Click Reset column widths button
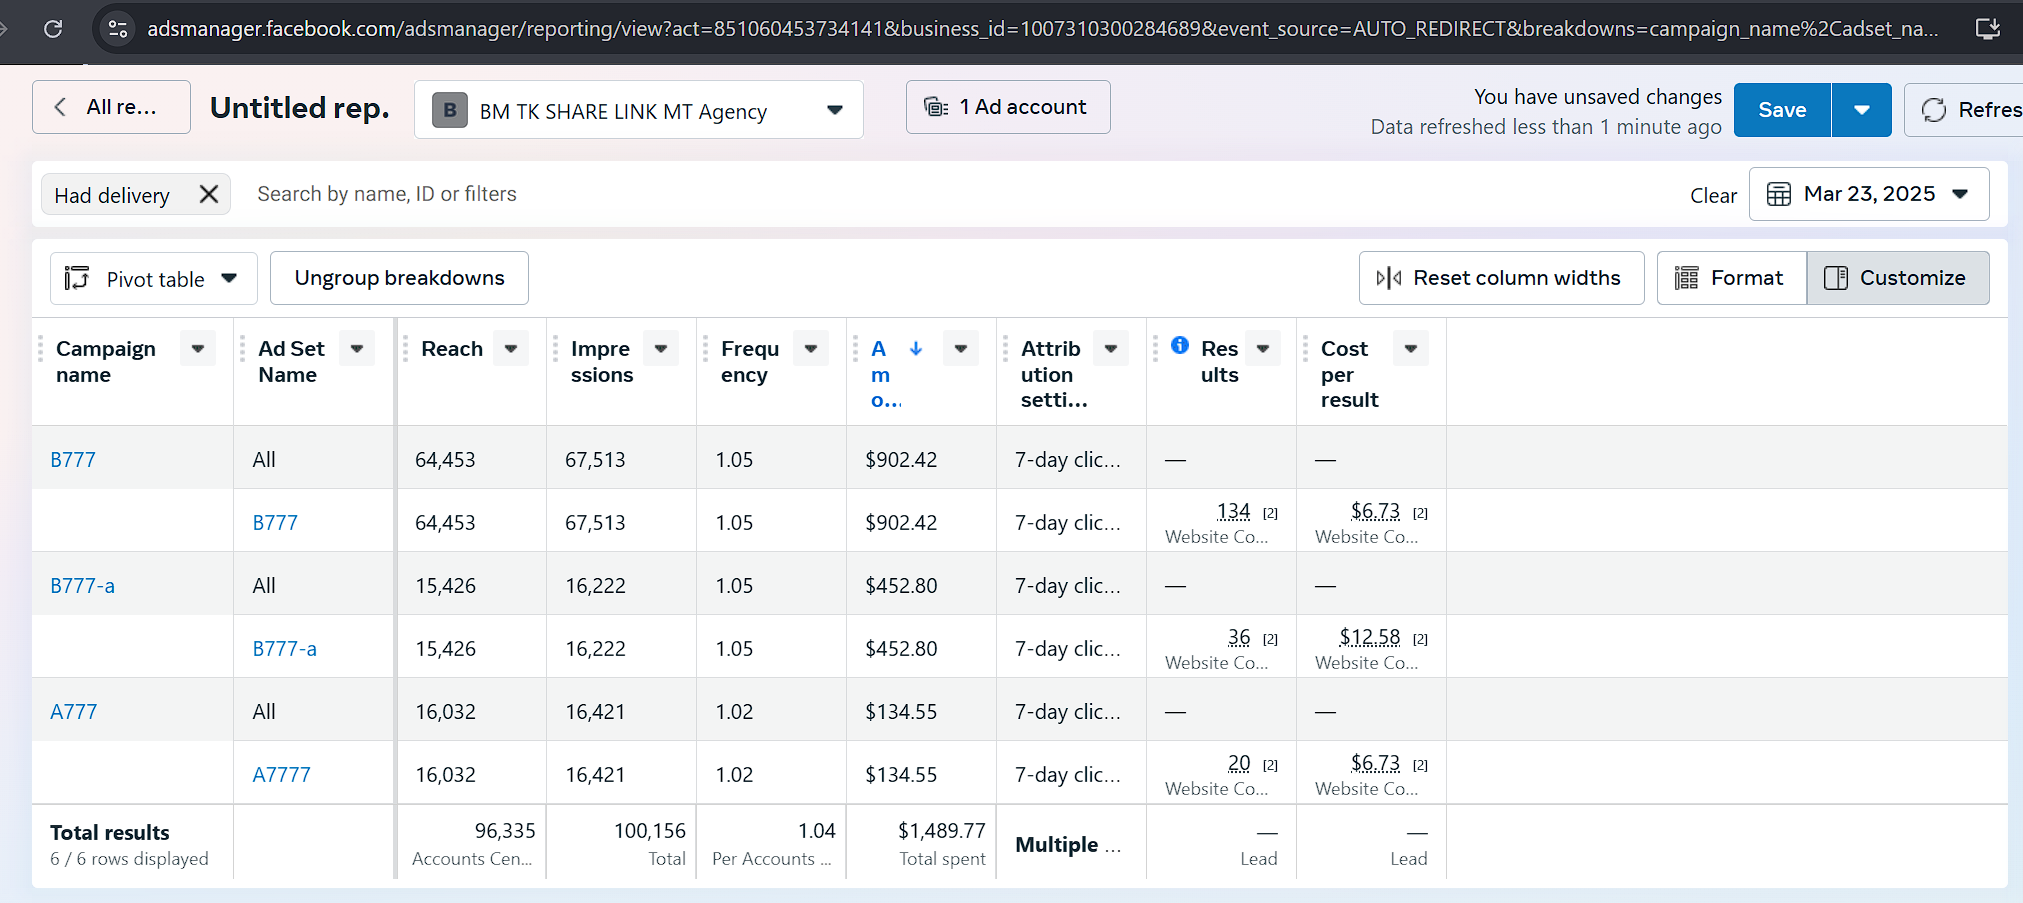The width and height of the screenshot is (2023, 903). (x=1501, y=278)
